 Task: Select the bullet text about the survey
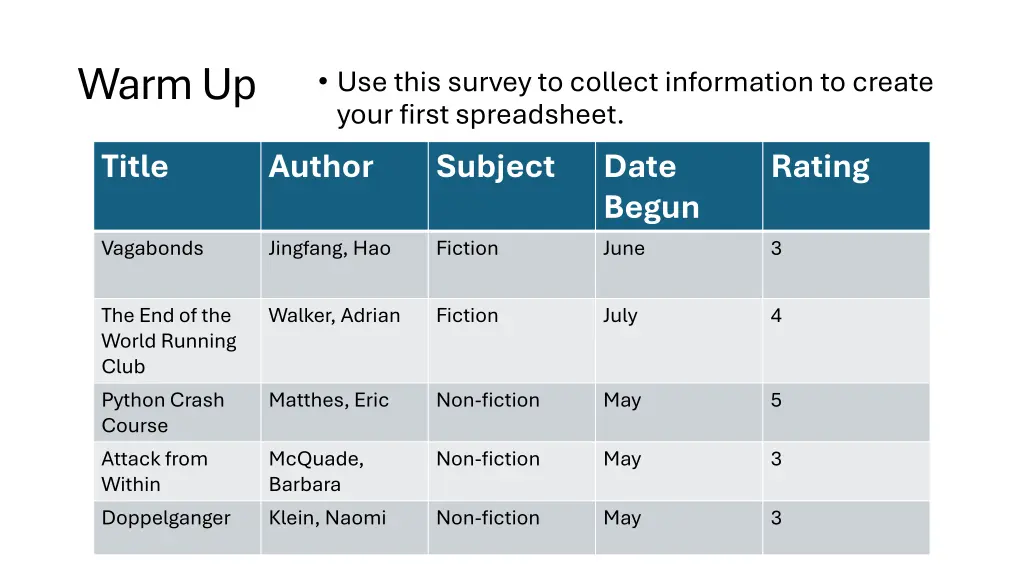click(627, 98)
